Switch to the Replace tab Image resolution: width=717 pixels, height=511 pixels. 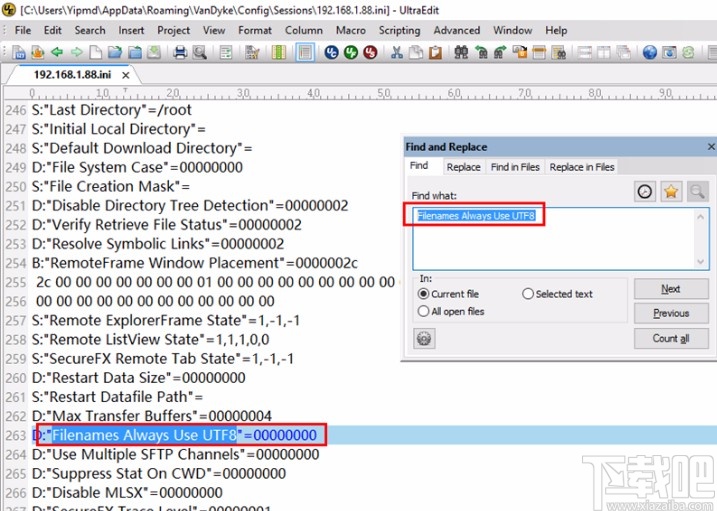click(463, 167)
